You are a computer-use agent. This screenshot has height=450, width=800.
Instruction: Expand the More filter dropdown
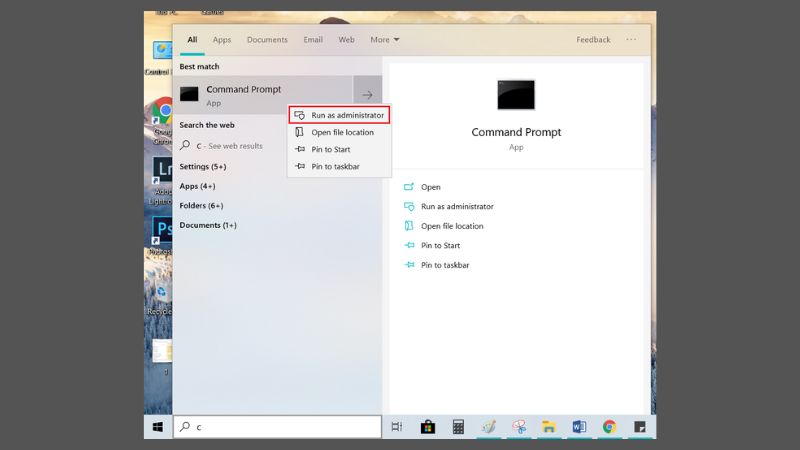(384, 40)
